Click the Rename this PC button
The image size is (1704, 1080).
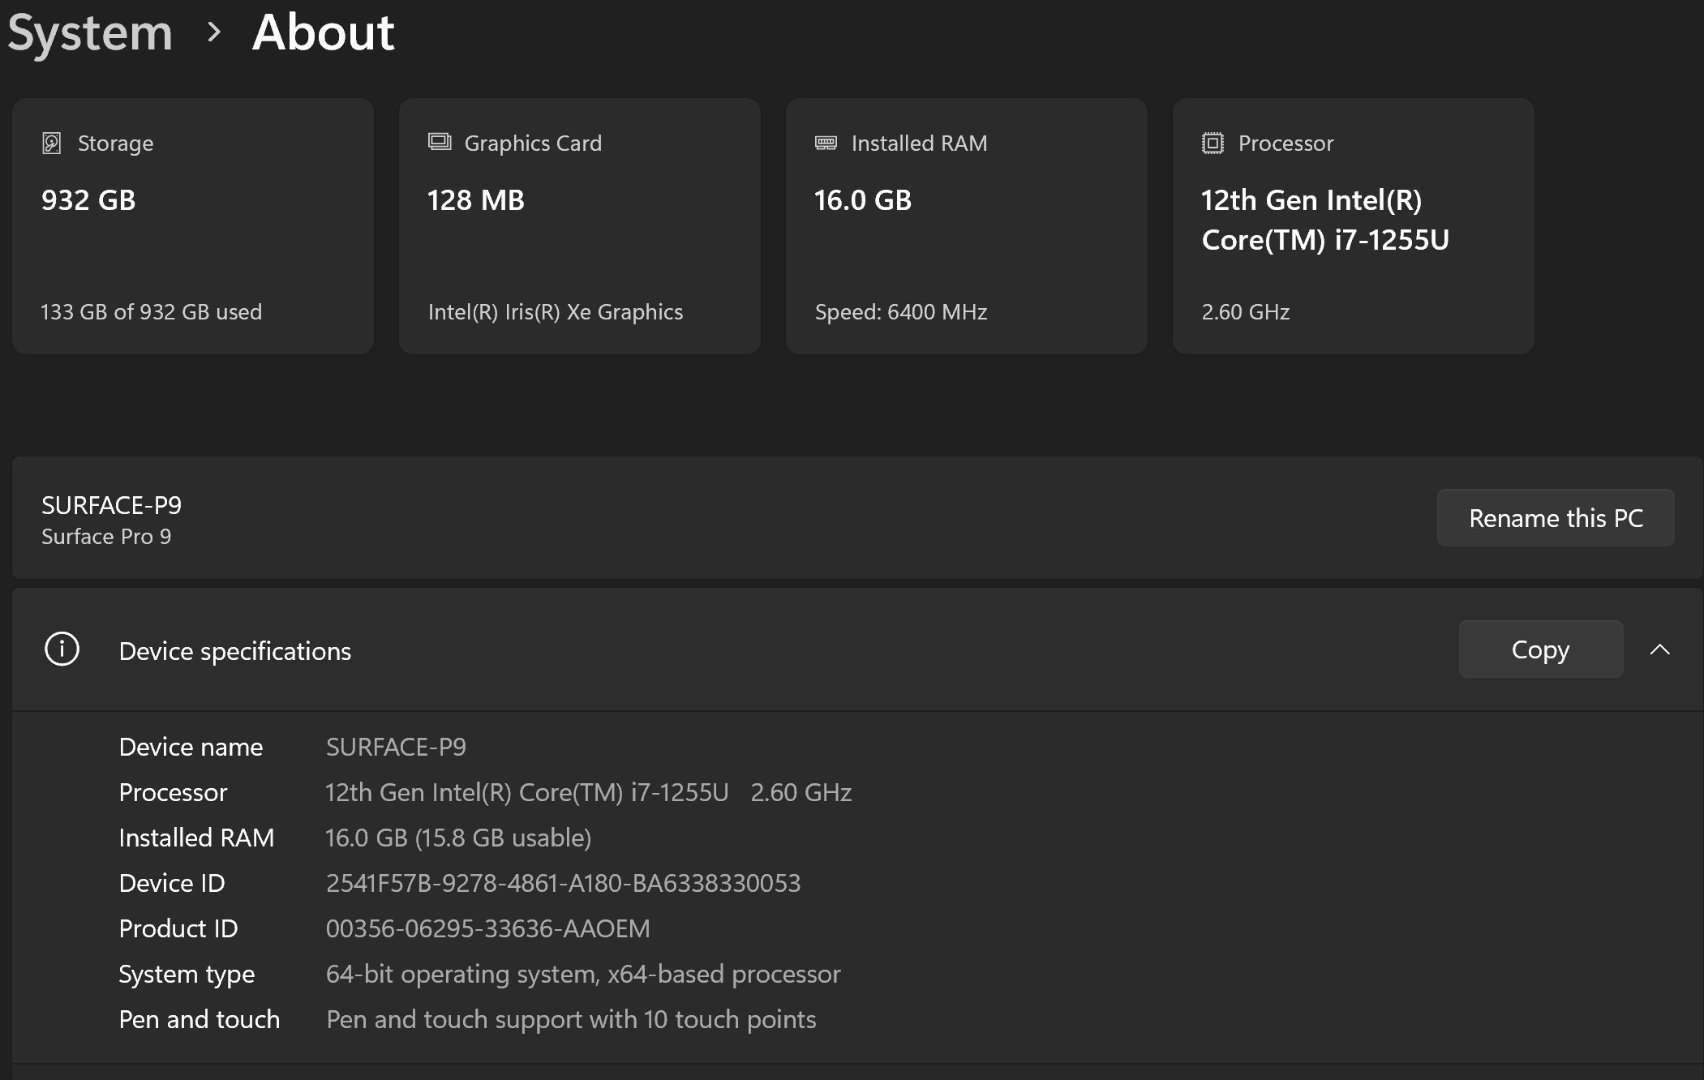click(x=1555, y=518)
